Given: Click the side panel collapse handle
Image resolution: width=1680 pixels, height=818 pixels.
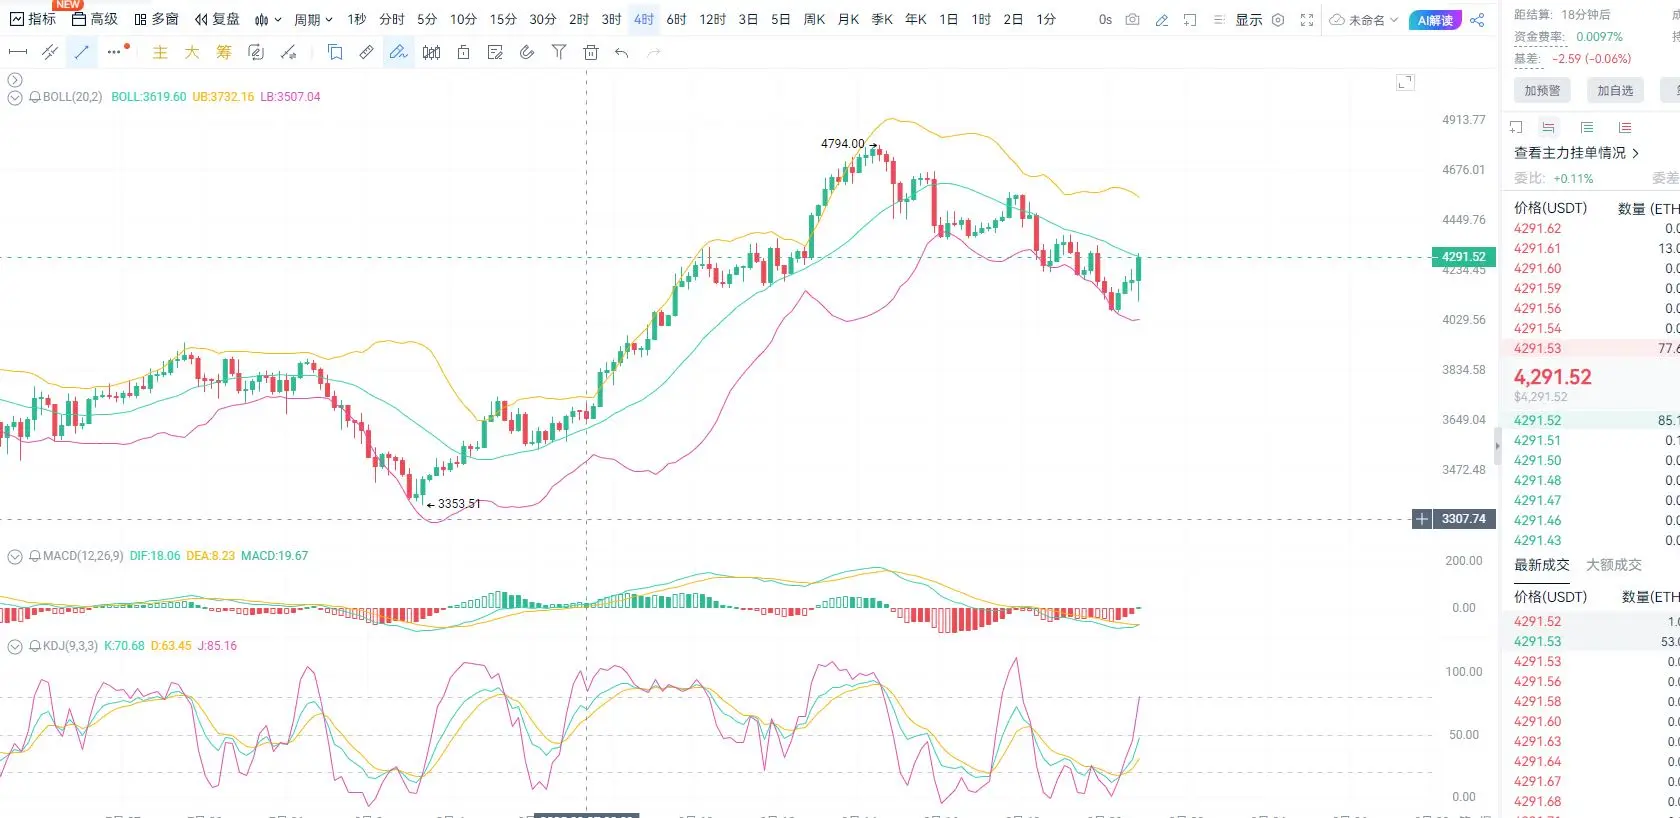Looking at the screenshot, I should point(1497,445).
